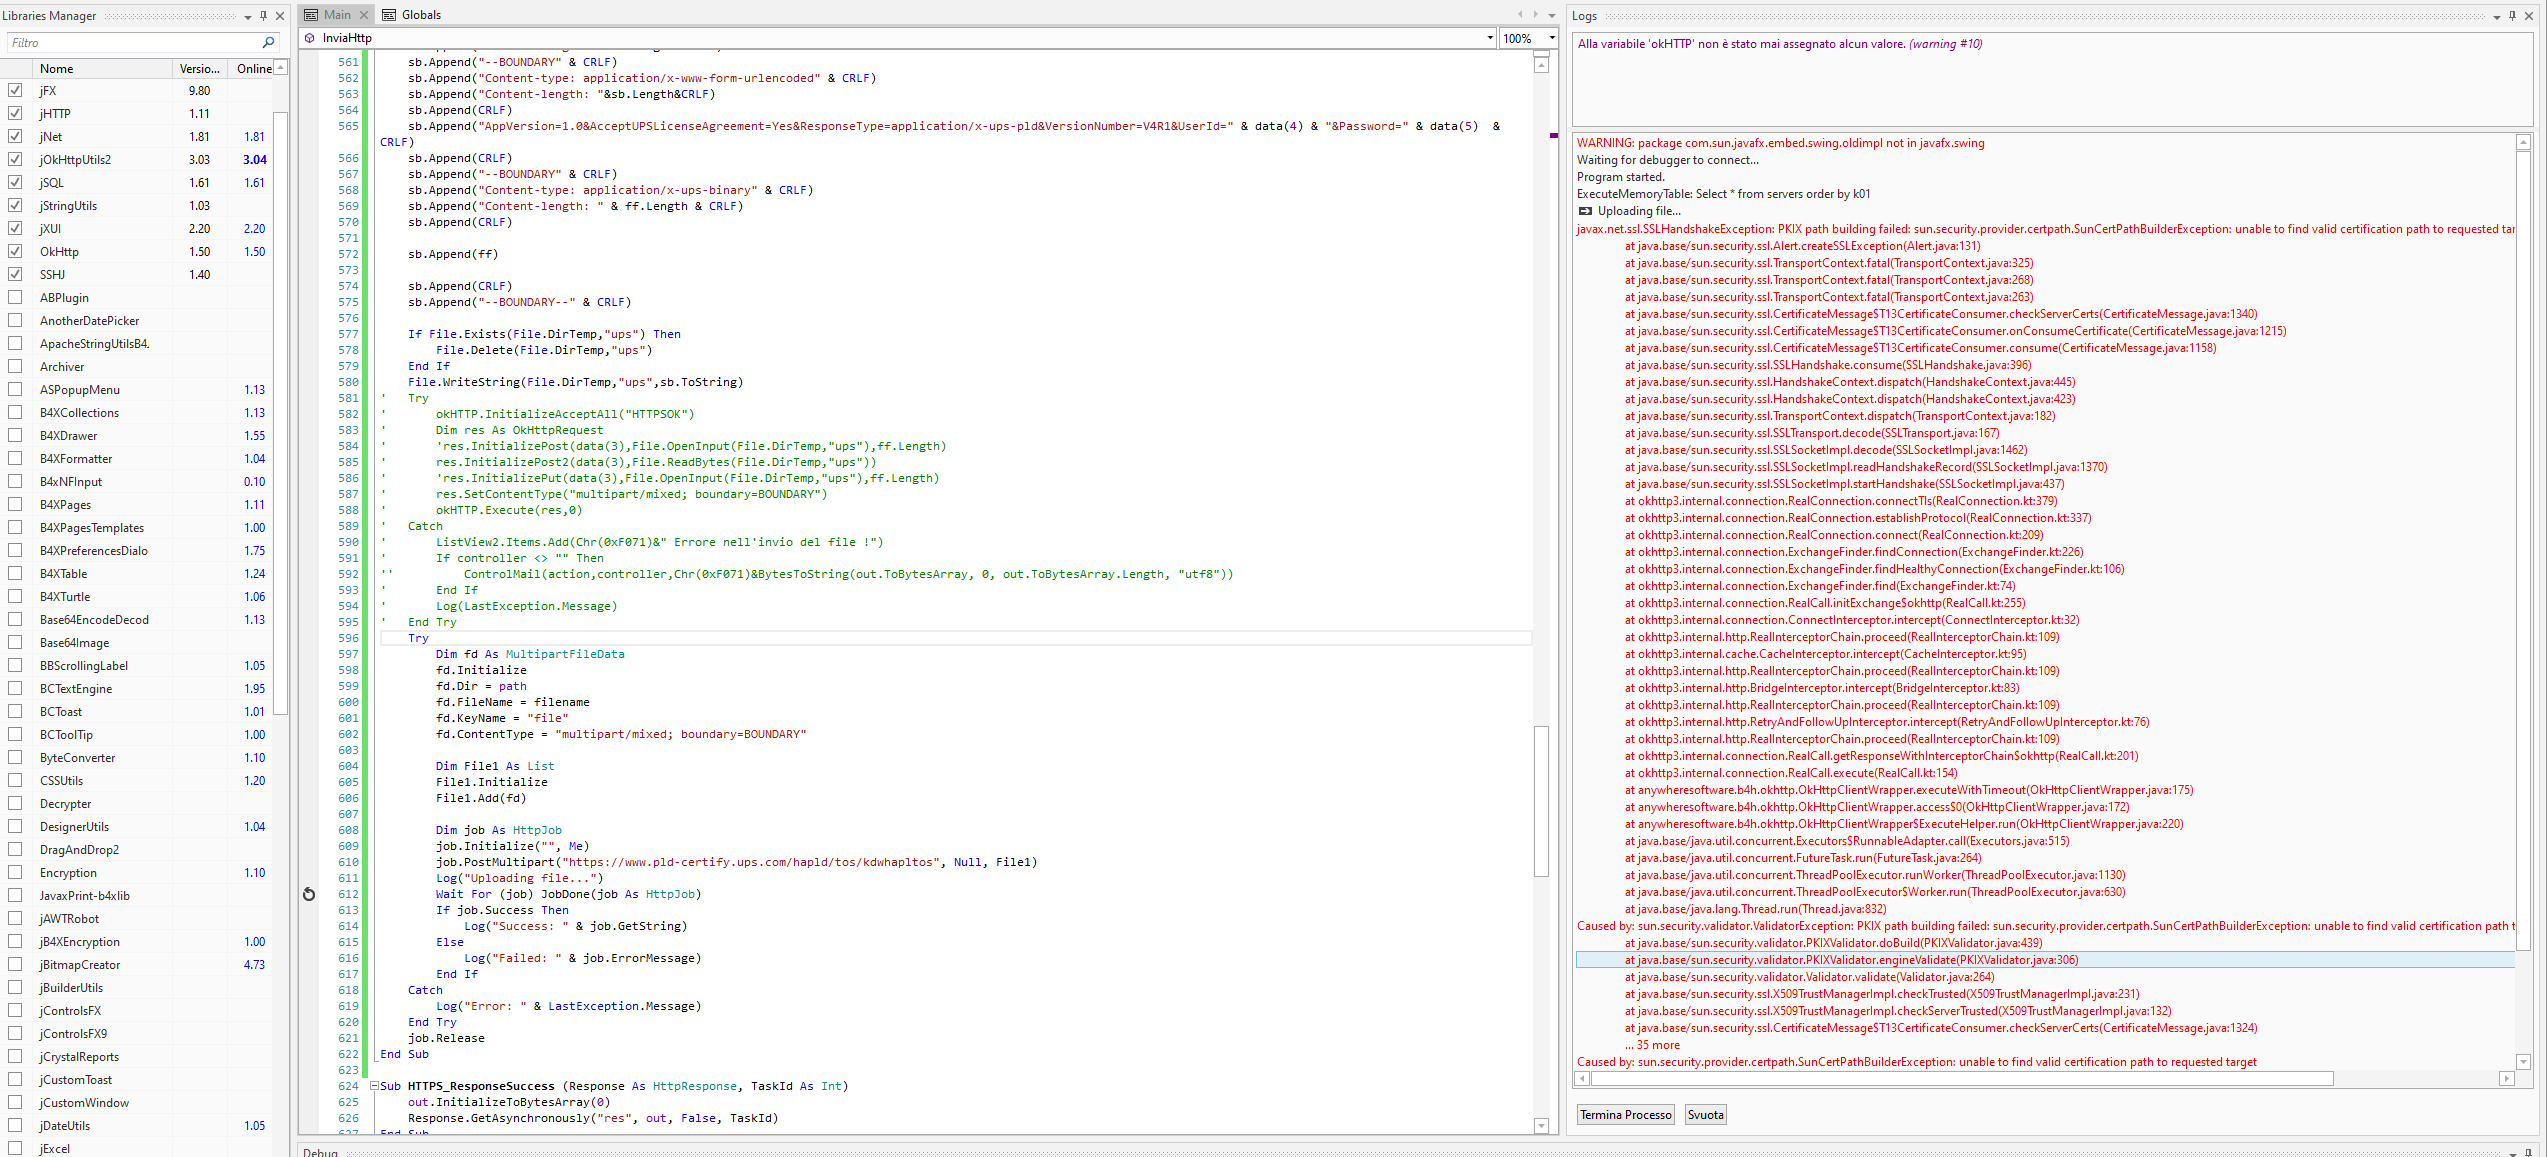The height and width of the screenshot is (1157, 2547).
Task: Check the B4XCollections library
Action: click(x=15, y=412)
